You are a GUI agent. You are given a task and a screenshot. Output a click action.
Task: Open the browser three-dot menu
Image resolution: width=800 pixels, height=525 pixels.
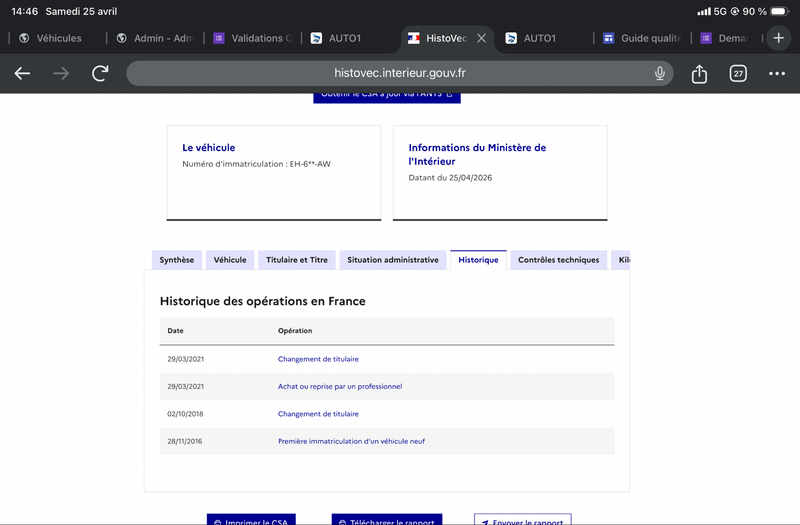[777, 73]
